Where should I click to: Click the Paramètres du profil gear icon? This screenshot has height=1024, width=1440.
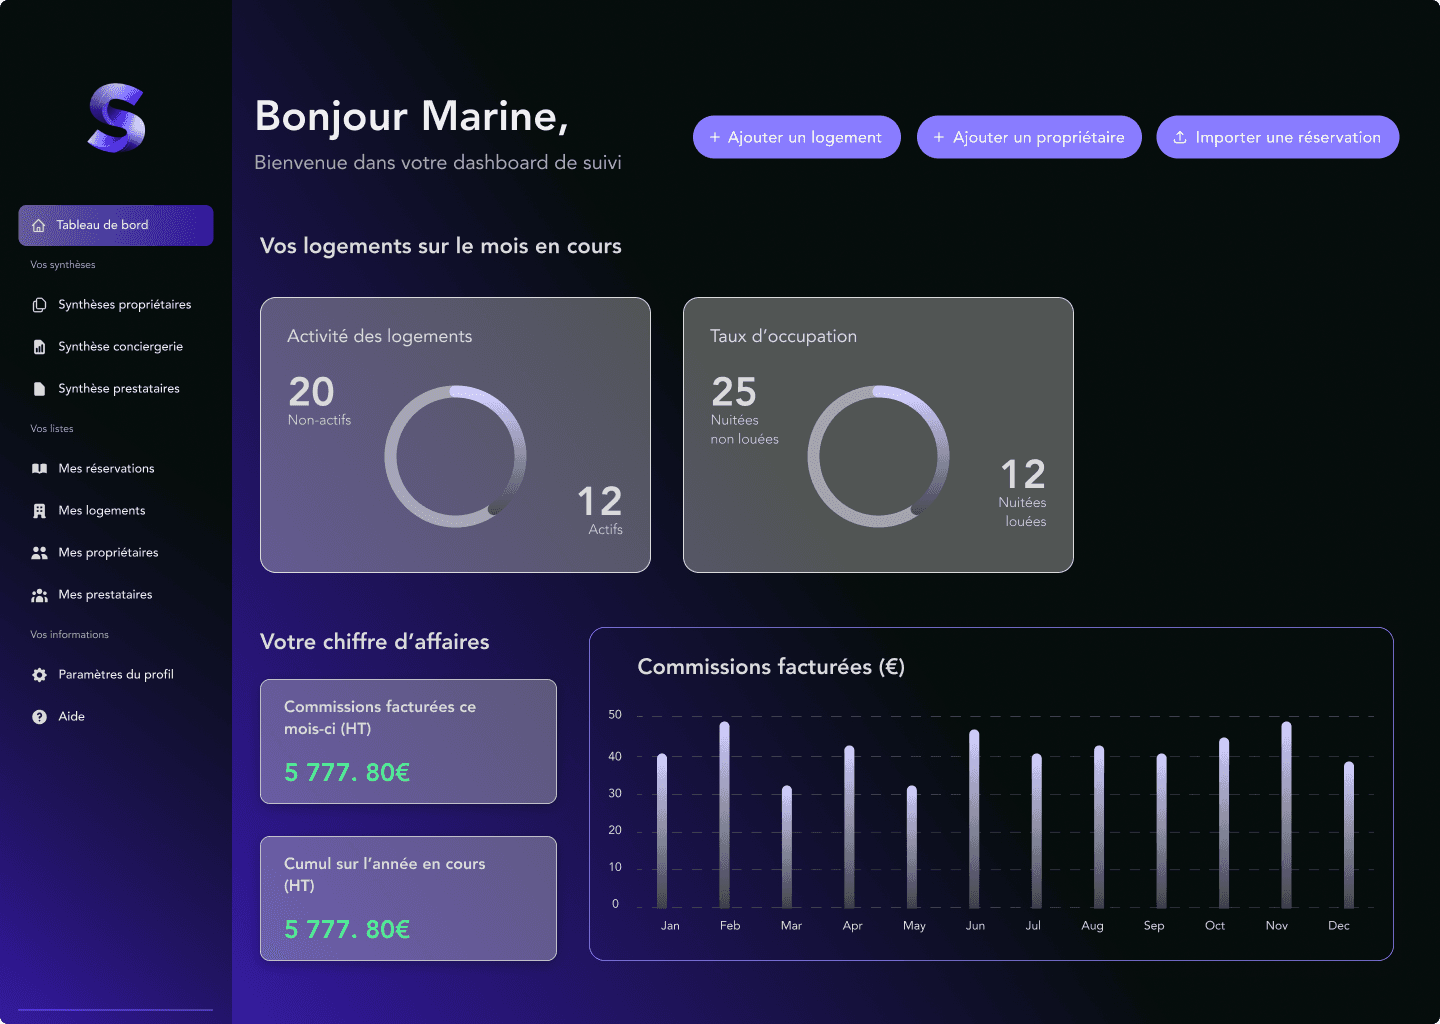(x=39, y=675)
